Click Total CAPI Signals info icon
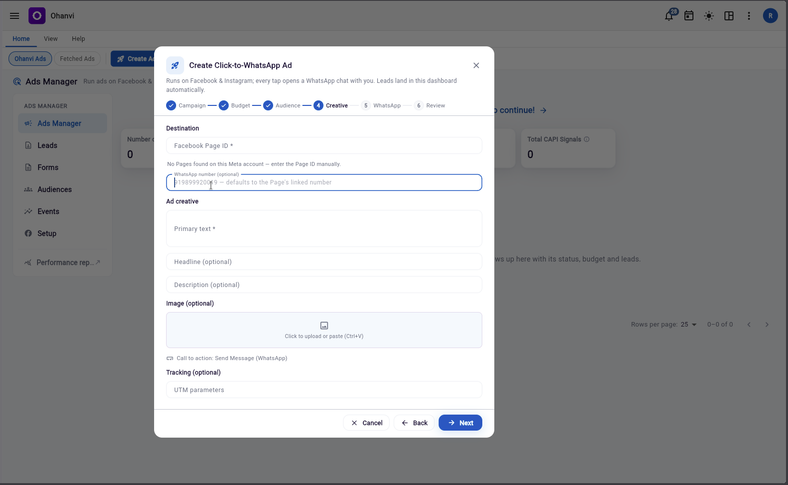This screenshot has height=485, width=788. pyautogui.click(x=586, y=140)
